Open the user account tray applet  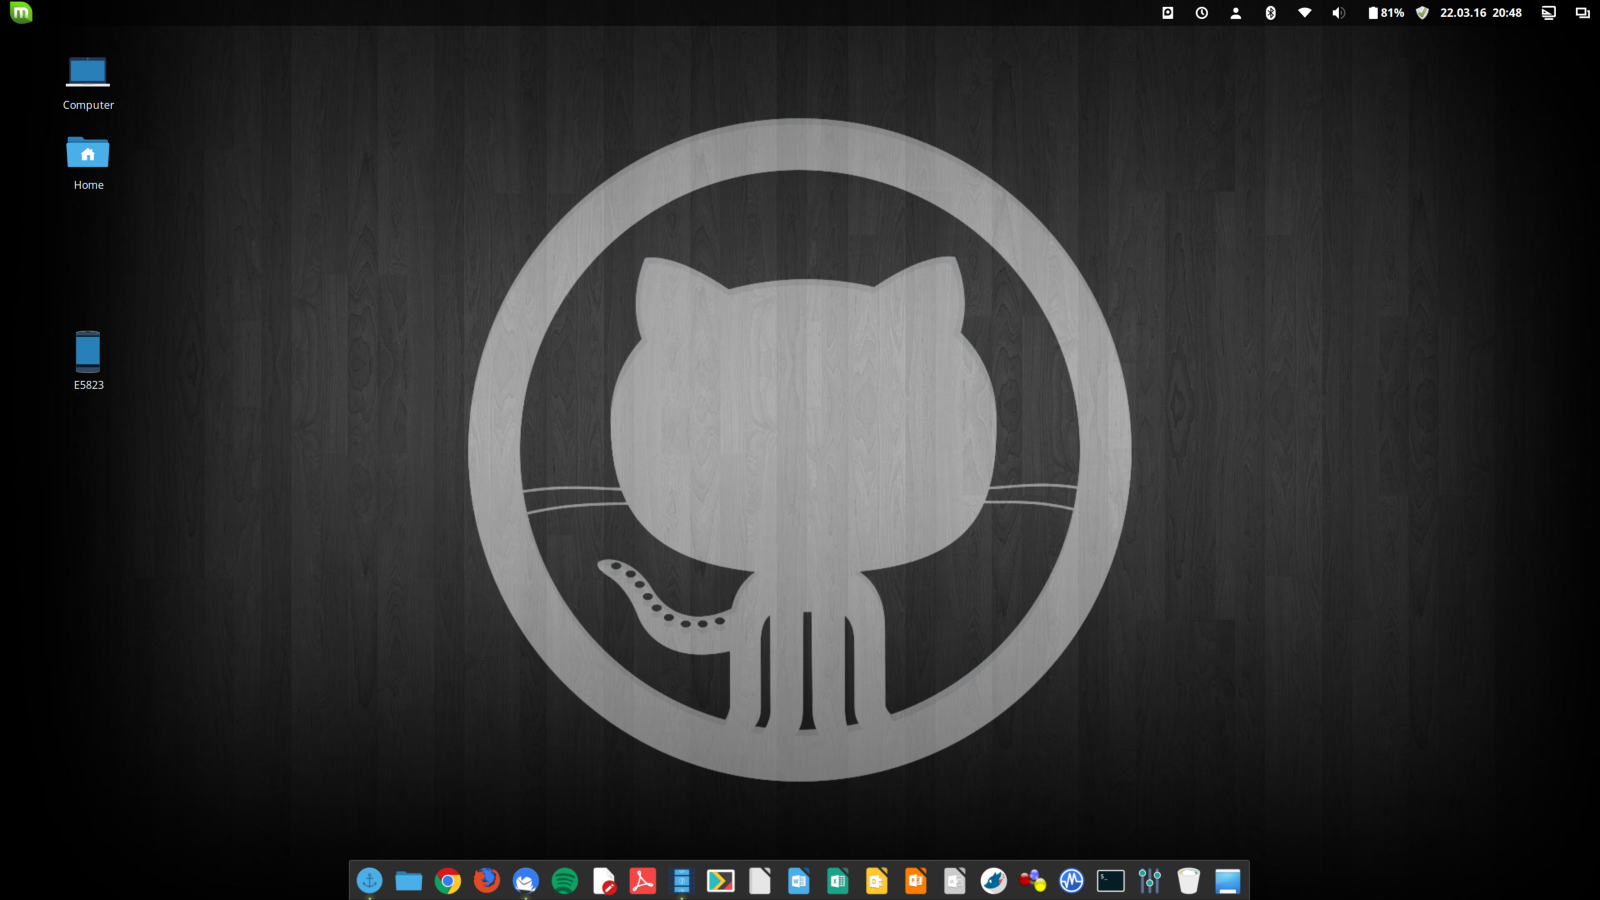[x=1236, y=13]
